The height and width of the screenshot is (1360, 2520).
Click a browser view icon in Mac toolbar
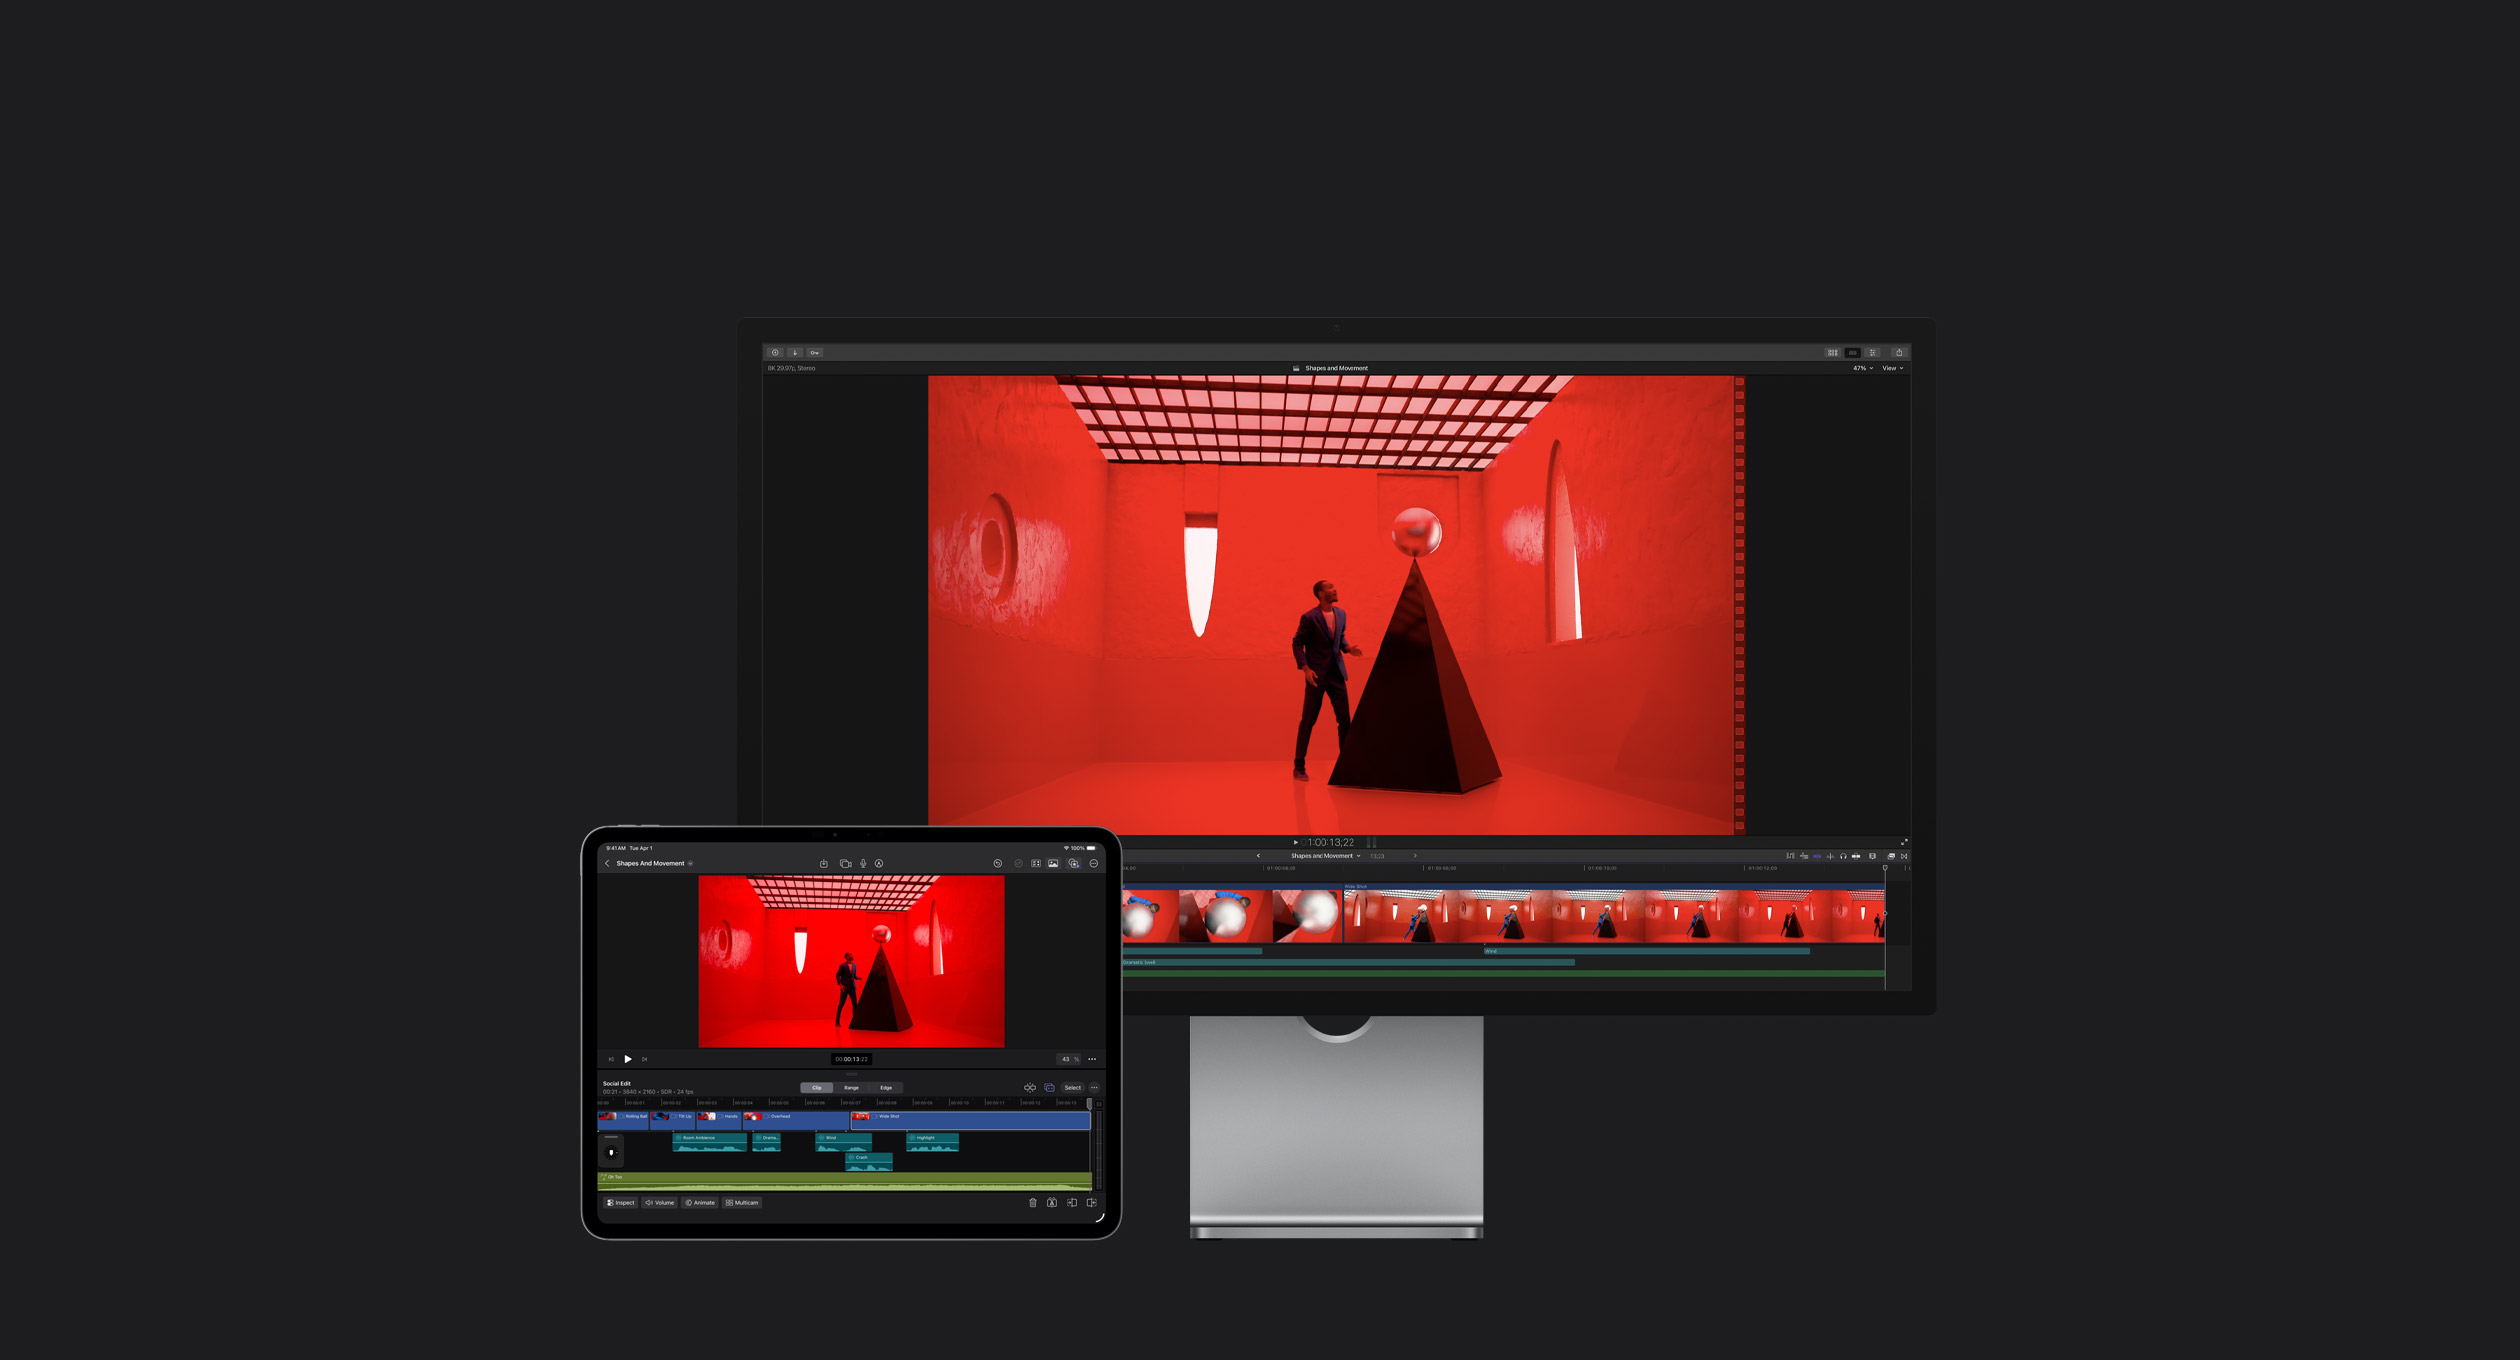[1832, 352]
